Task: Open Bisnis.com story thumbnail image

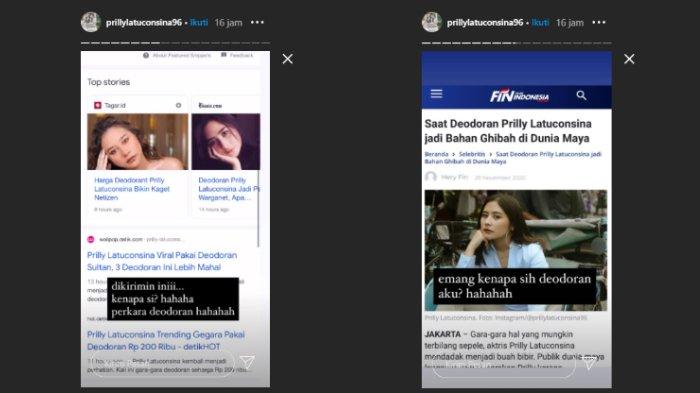Action: pos(226,142)
